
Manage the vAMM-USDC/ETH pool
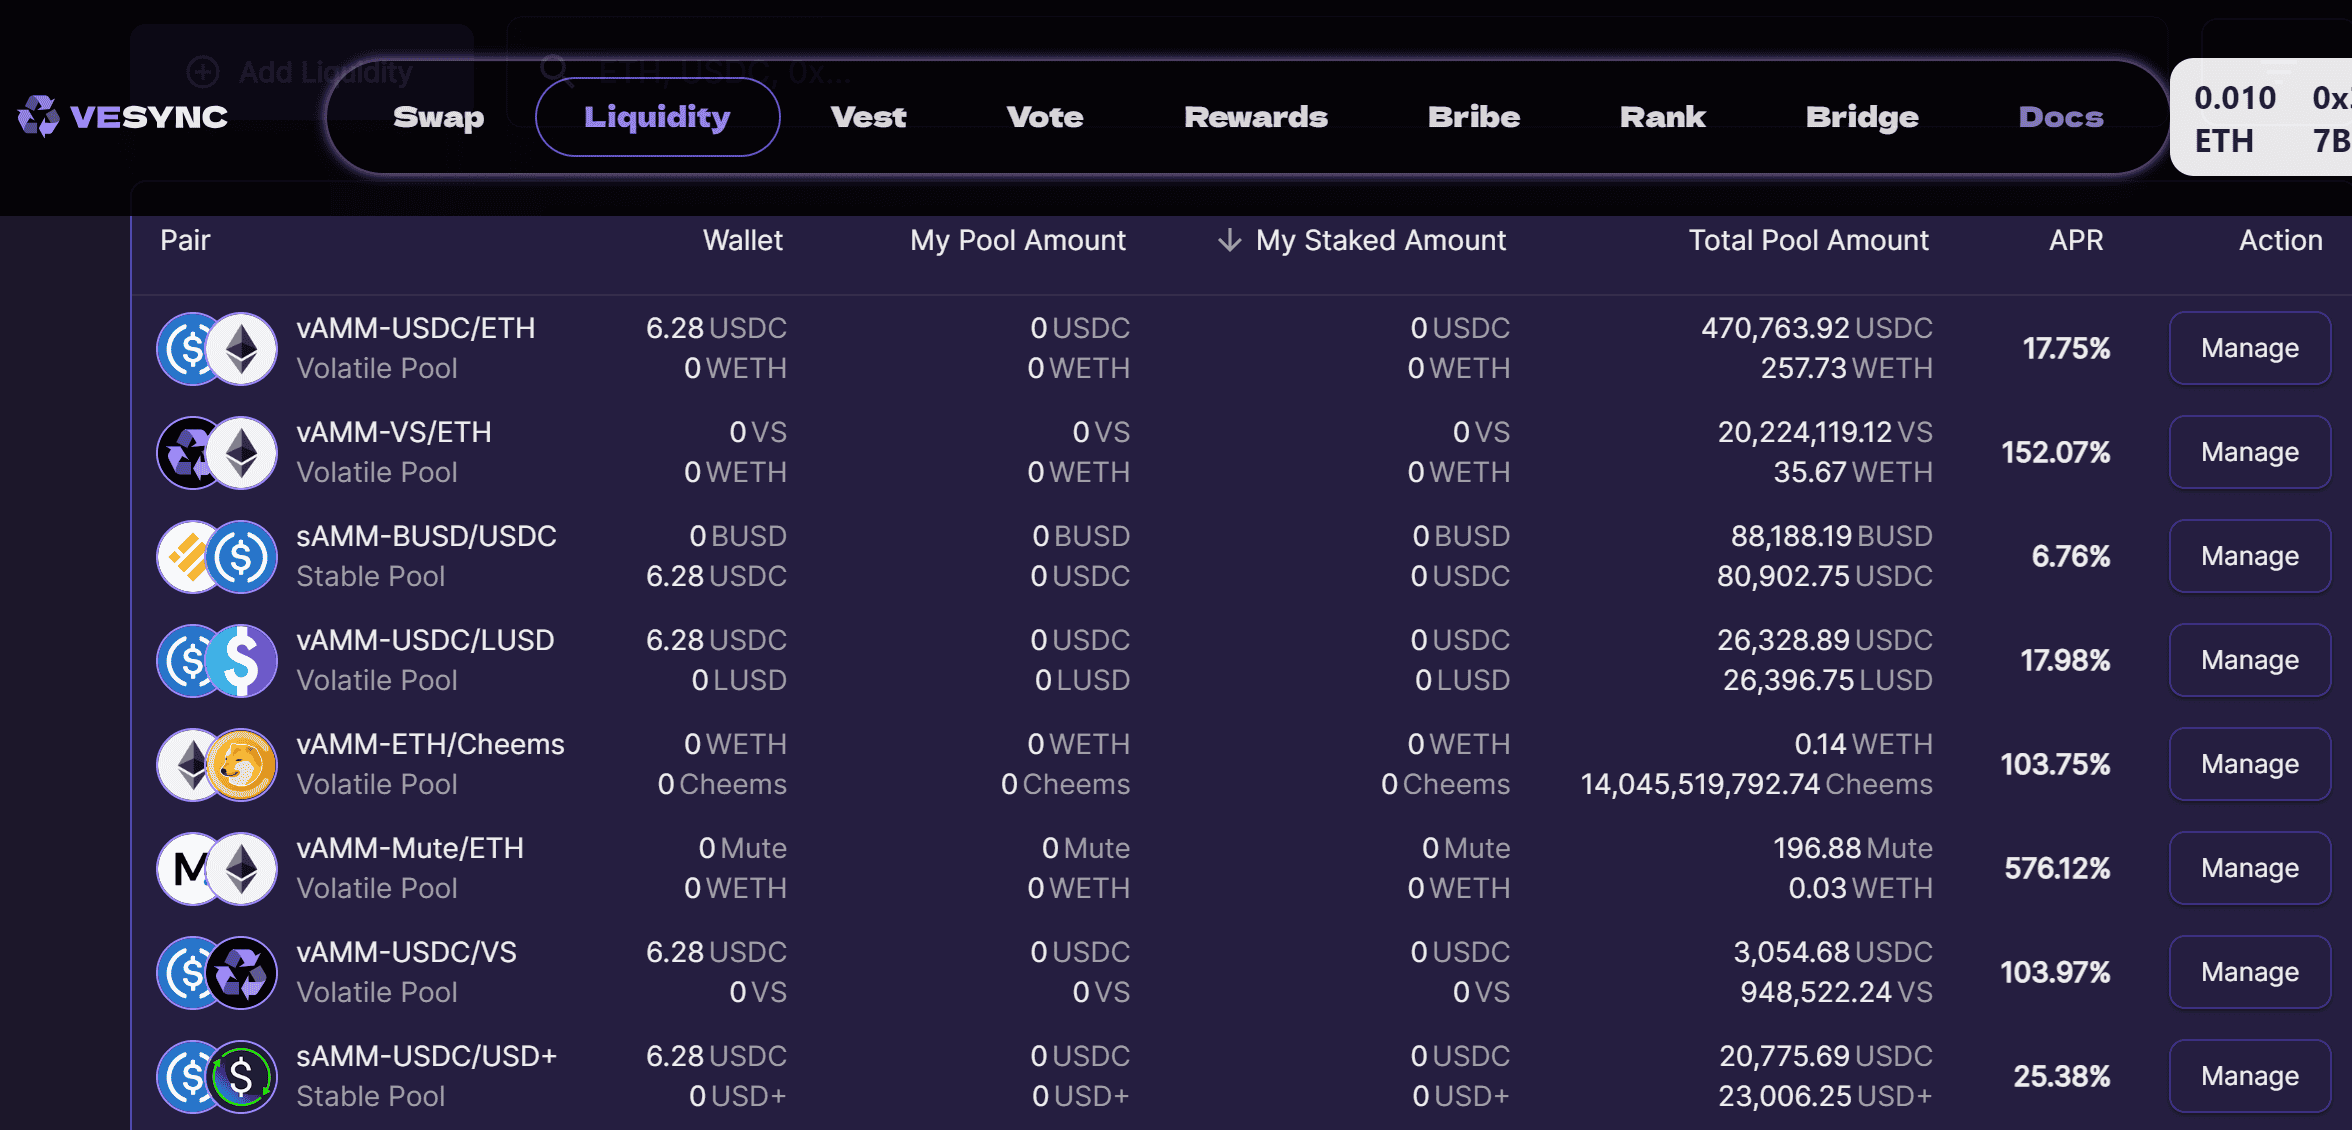[x=2250, y=348]
